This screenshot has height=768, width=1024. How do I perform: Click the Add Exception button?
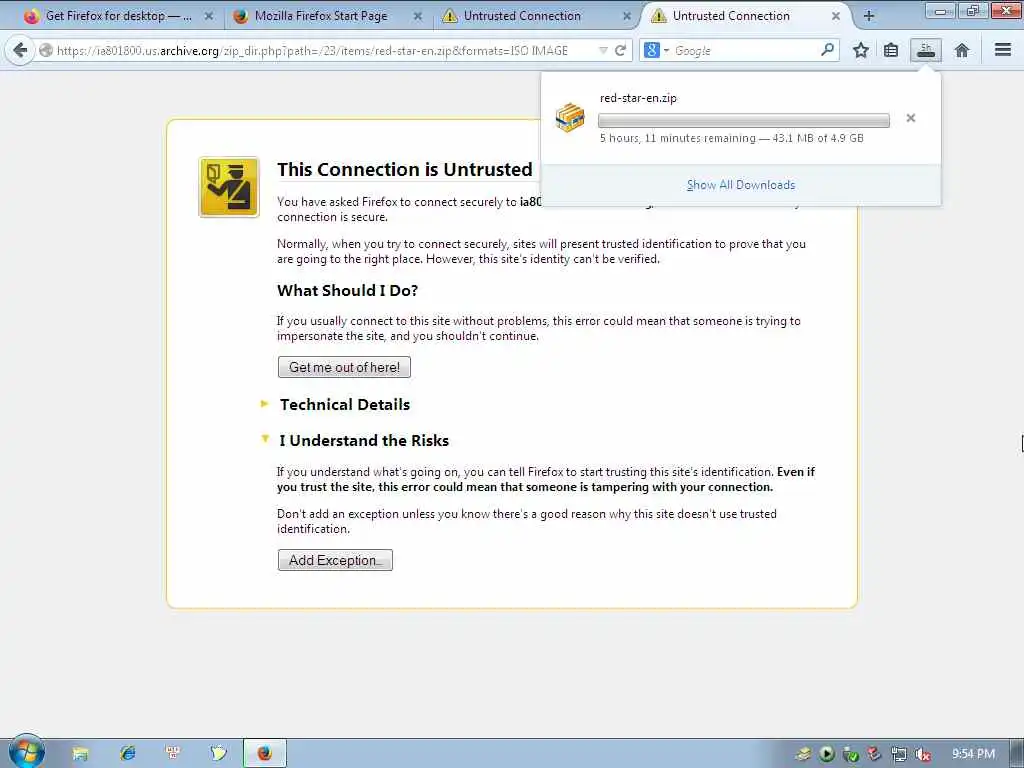335,560
